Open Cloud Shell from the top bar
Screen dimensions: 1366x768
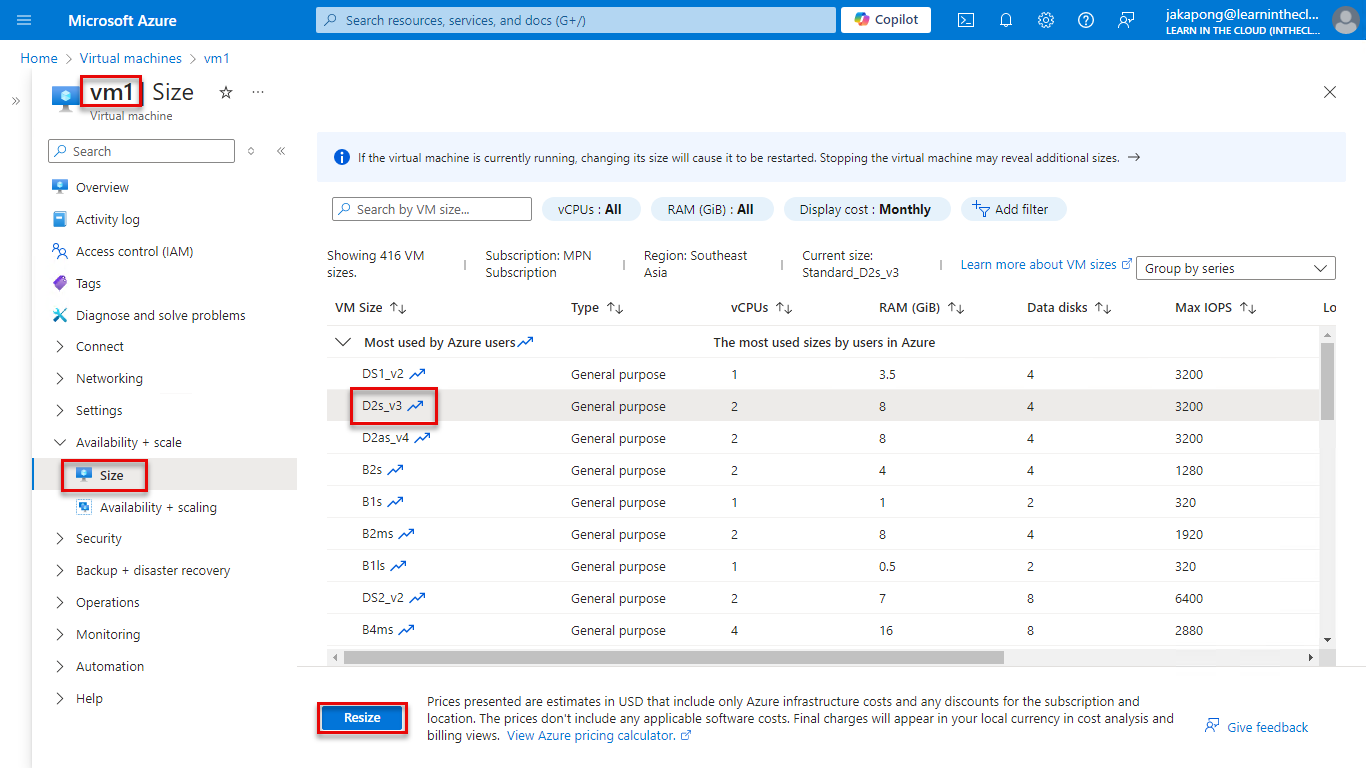pos(966,20)
